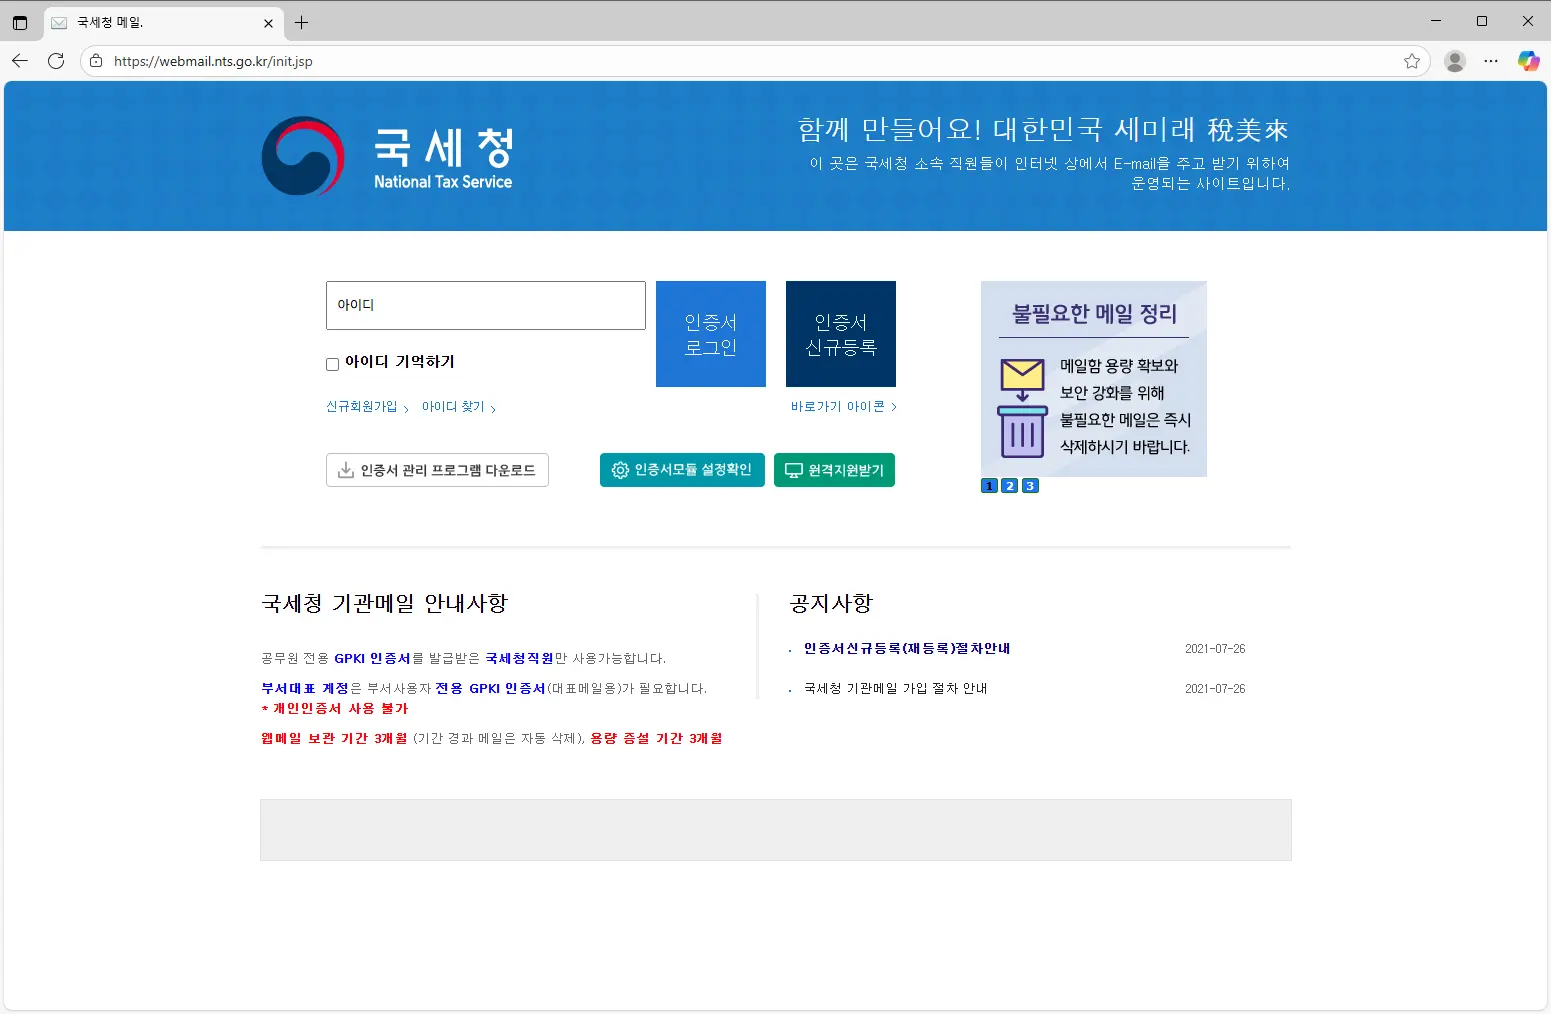The image size is (1551, 1014).
Task: View site information lock icon
Action: 96,61
